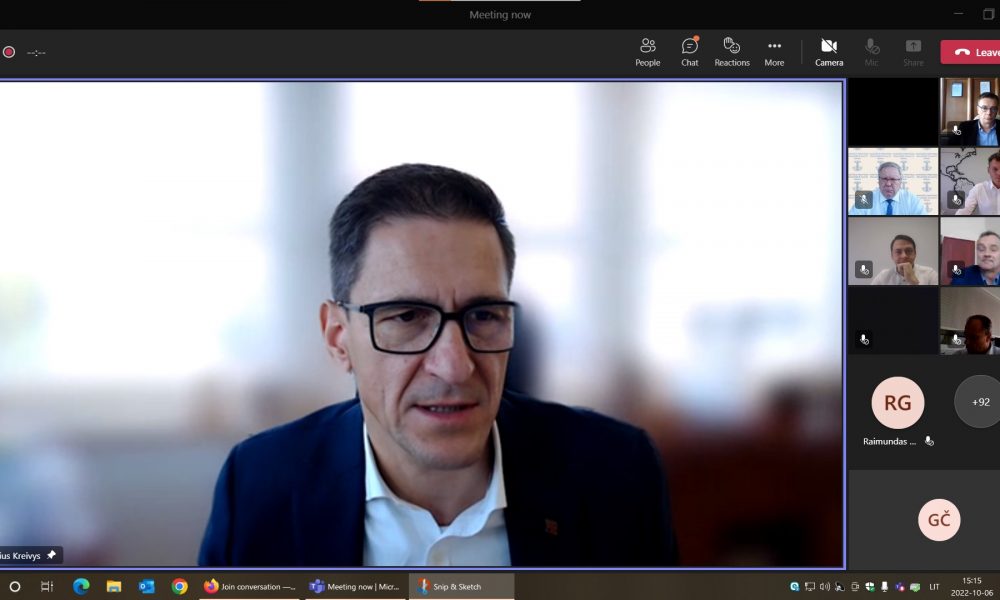Open the meeting Chat panel
The height and width of the screenshot is (600, 1000).
(x=689, y=52)
